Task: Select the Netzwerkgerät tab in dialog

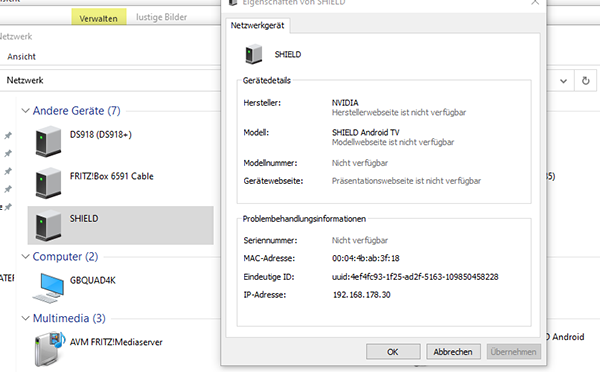Action: (258, 26)
